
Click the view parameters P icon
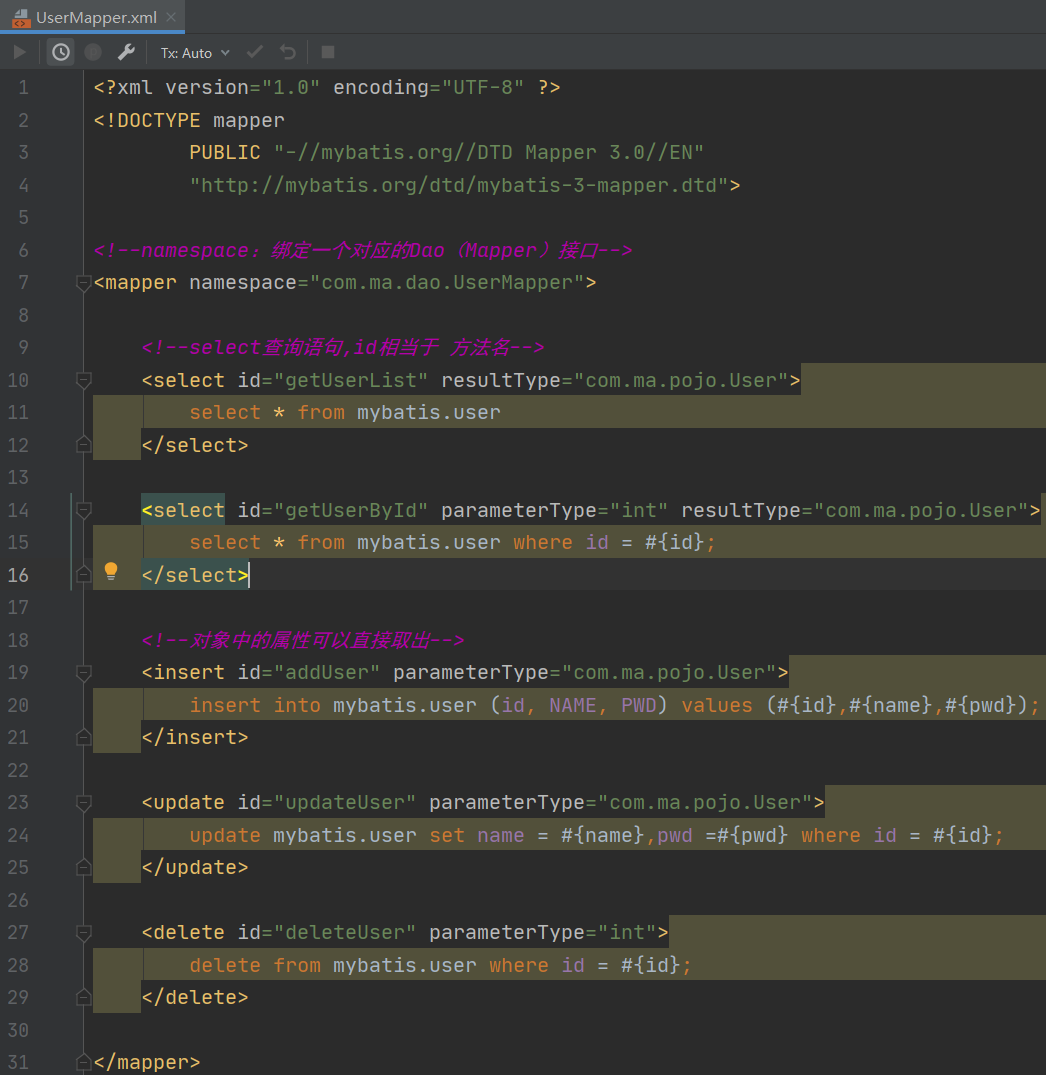93,52
